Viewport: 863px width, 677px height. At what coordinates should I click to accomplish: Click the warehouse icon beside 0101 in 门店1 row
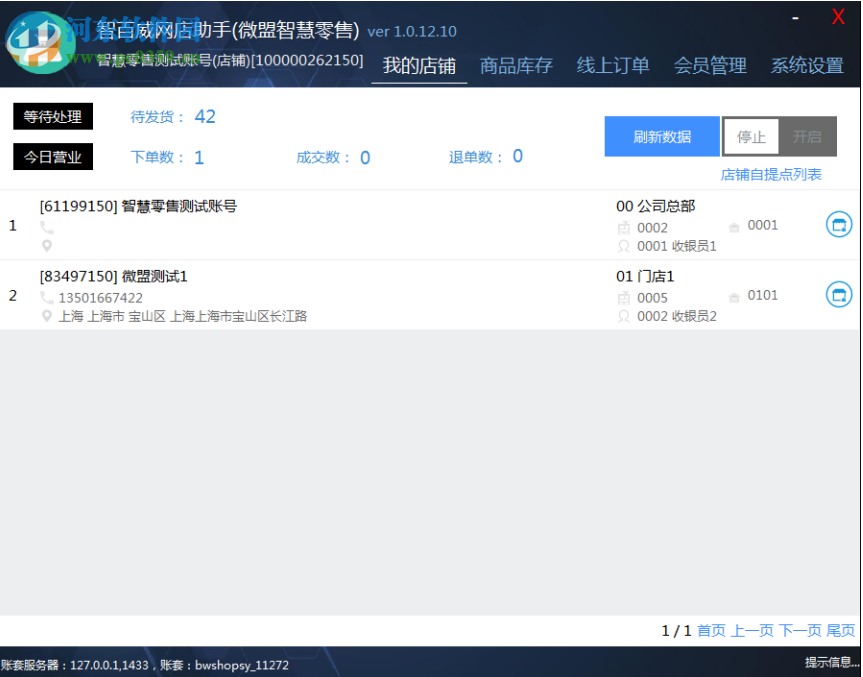click(x=734, y=296)
